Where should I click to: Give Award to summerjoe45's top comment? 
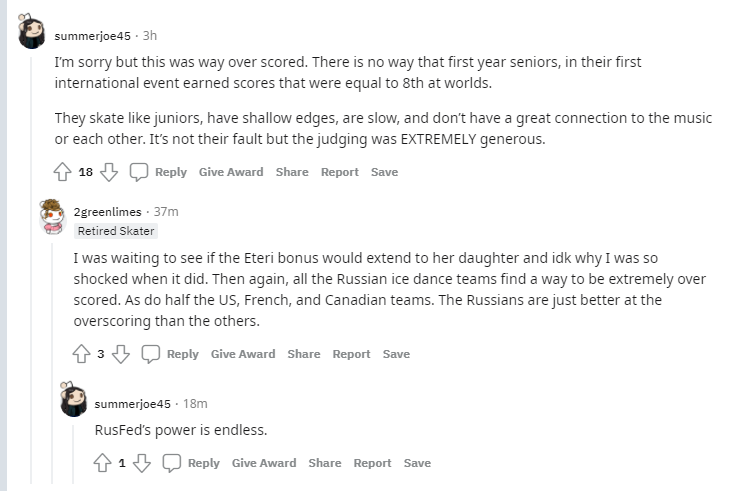point(231,172)
